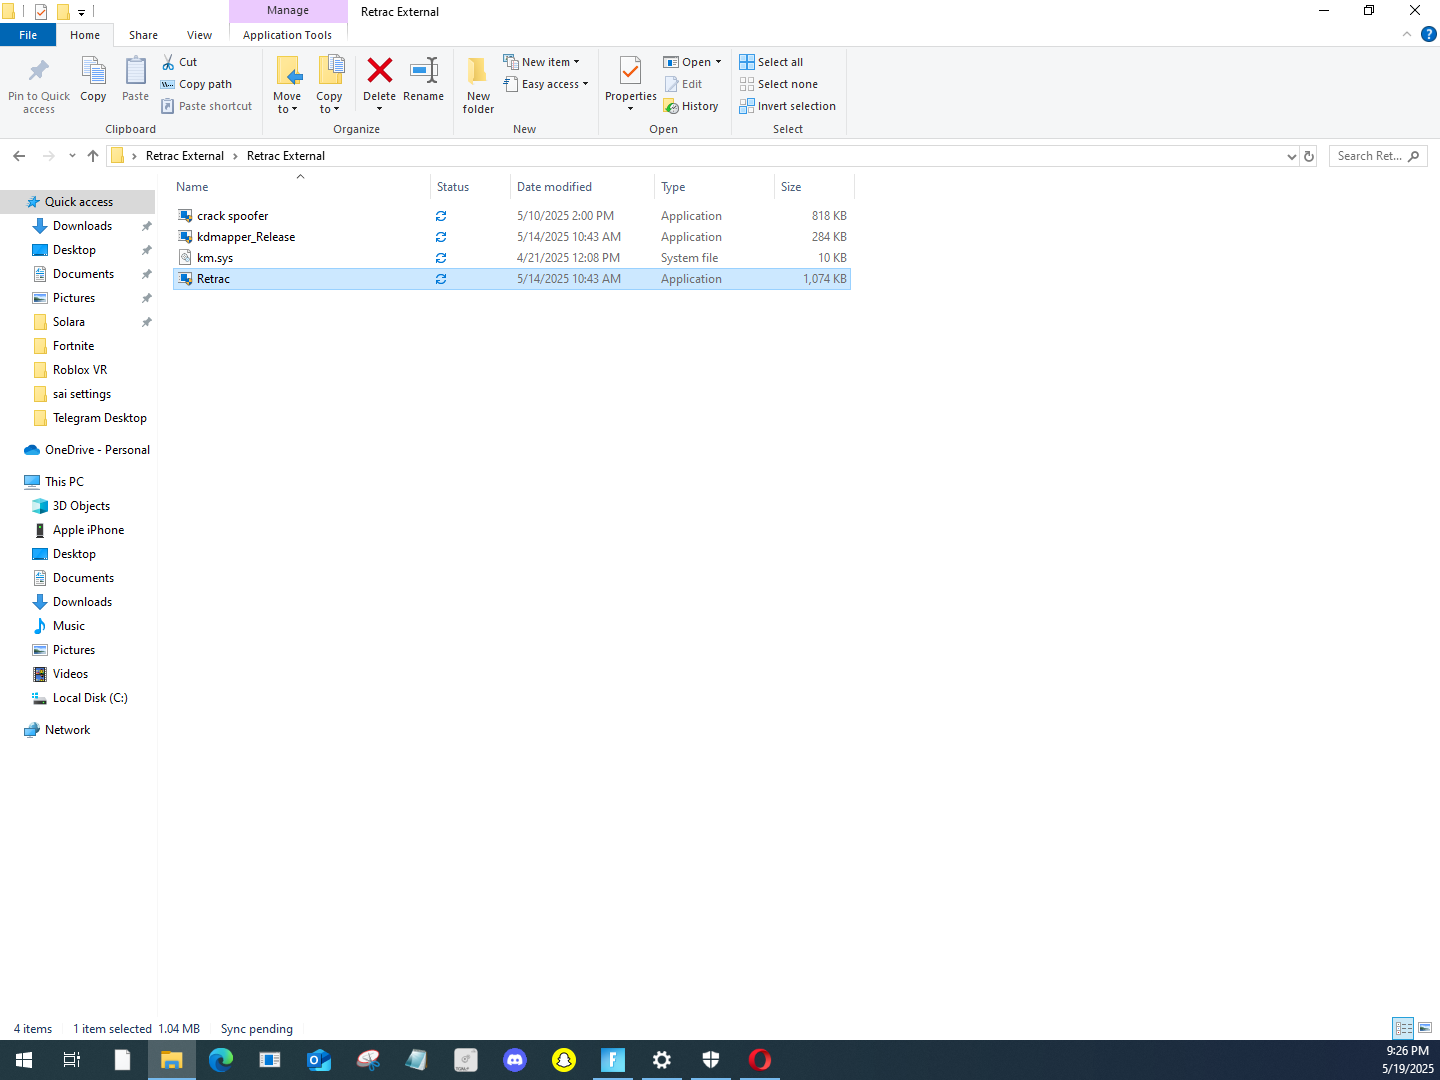Open Apple iPhone under This PC
Viewport: 1440px width, 1080px height.
click(x=88, y=530)
